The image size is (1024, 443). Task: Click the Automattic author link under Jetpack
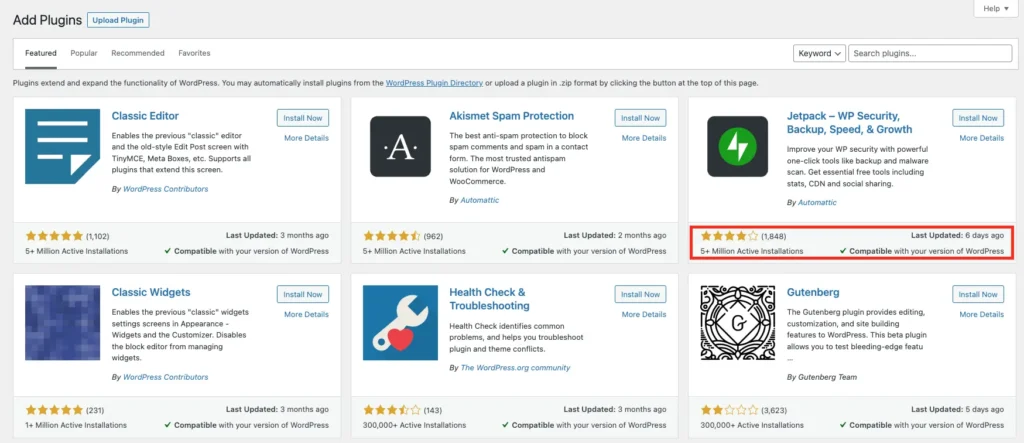point(818,202)
